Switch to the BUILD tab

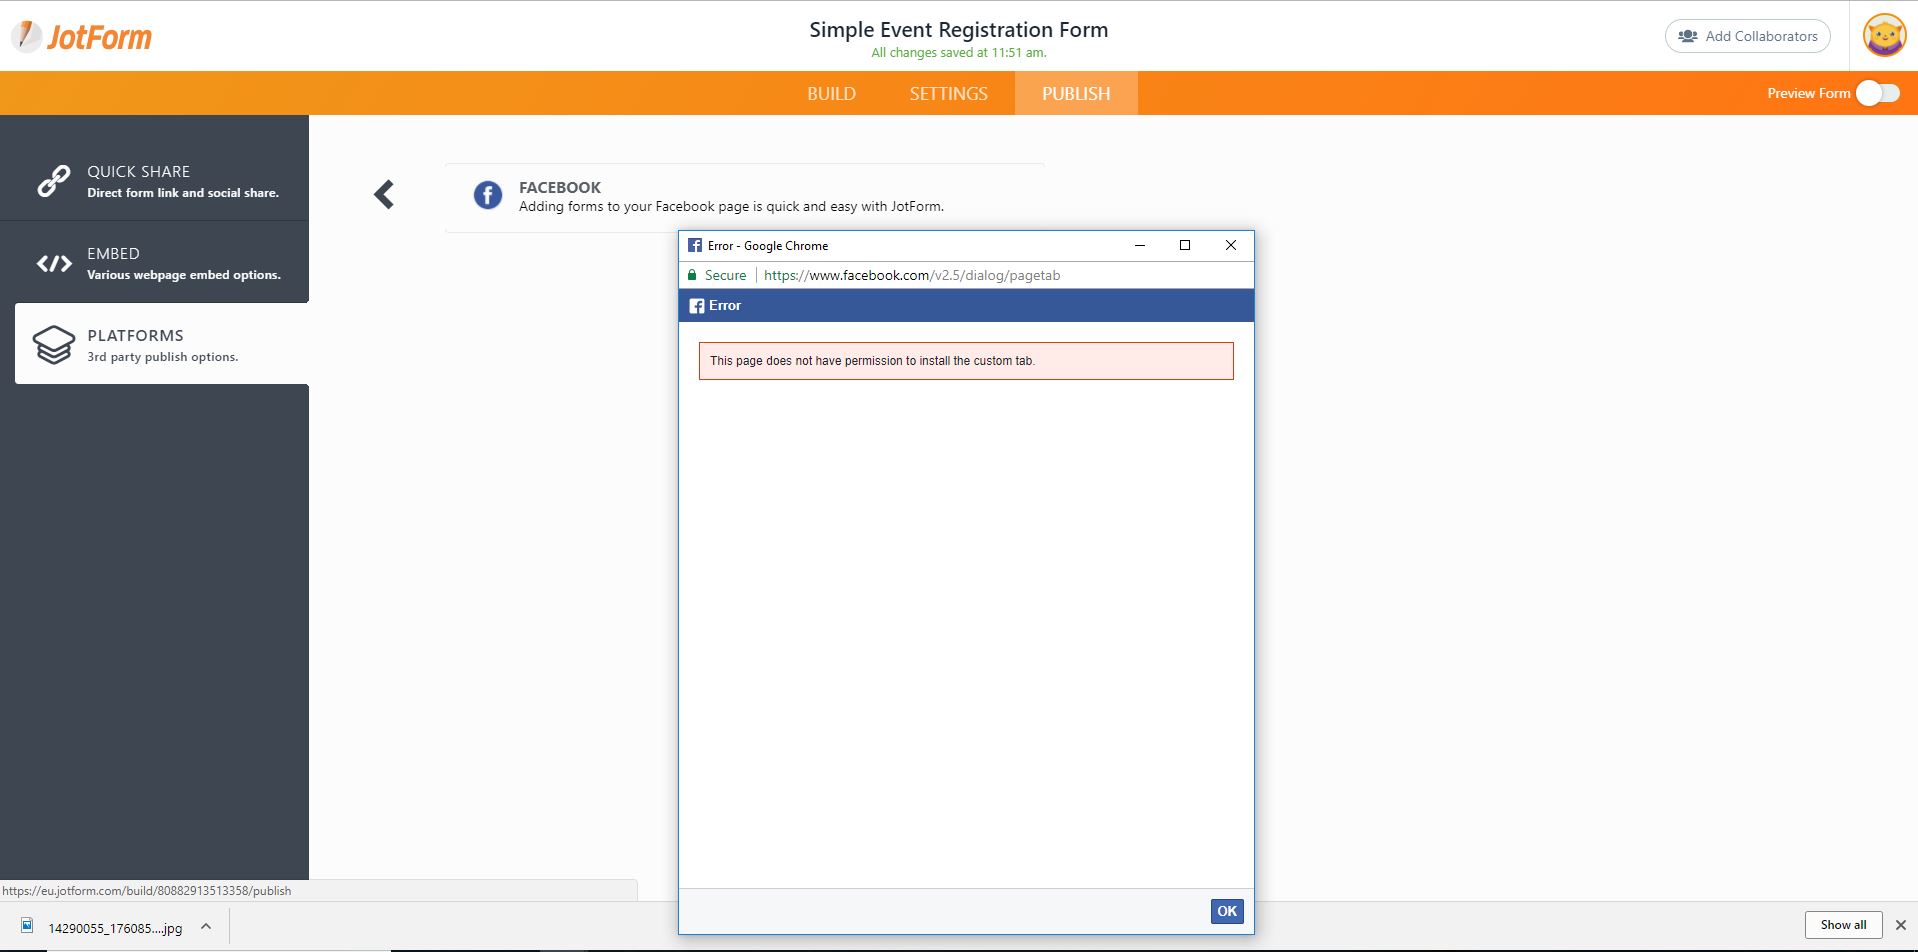[x=831, y=93]
